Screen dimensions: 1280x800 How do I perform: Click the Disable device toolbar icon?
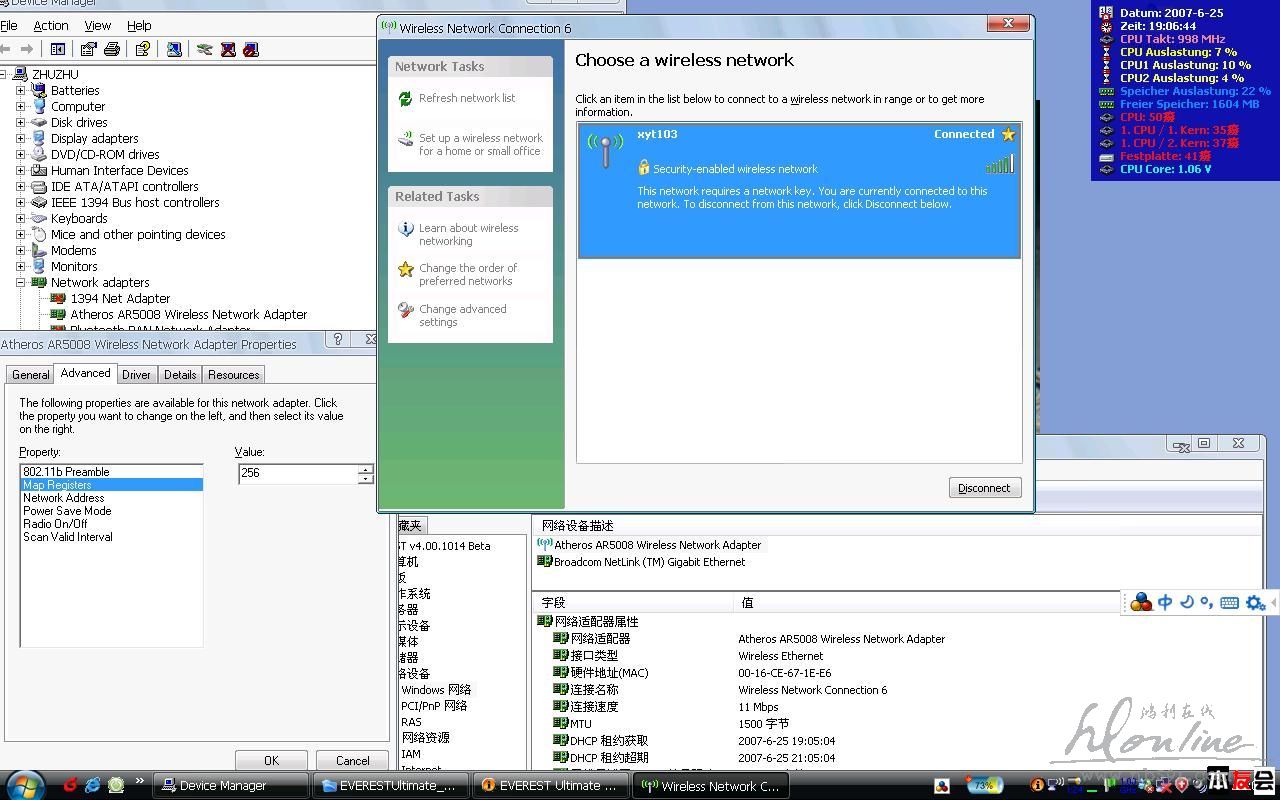point(250,49)
